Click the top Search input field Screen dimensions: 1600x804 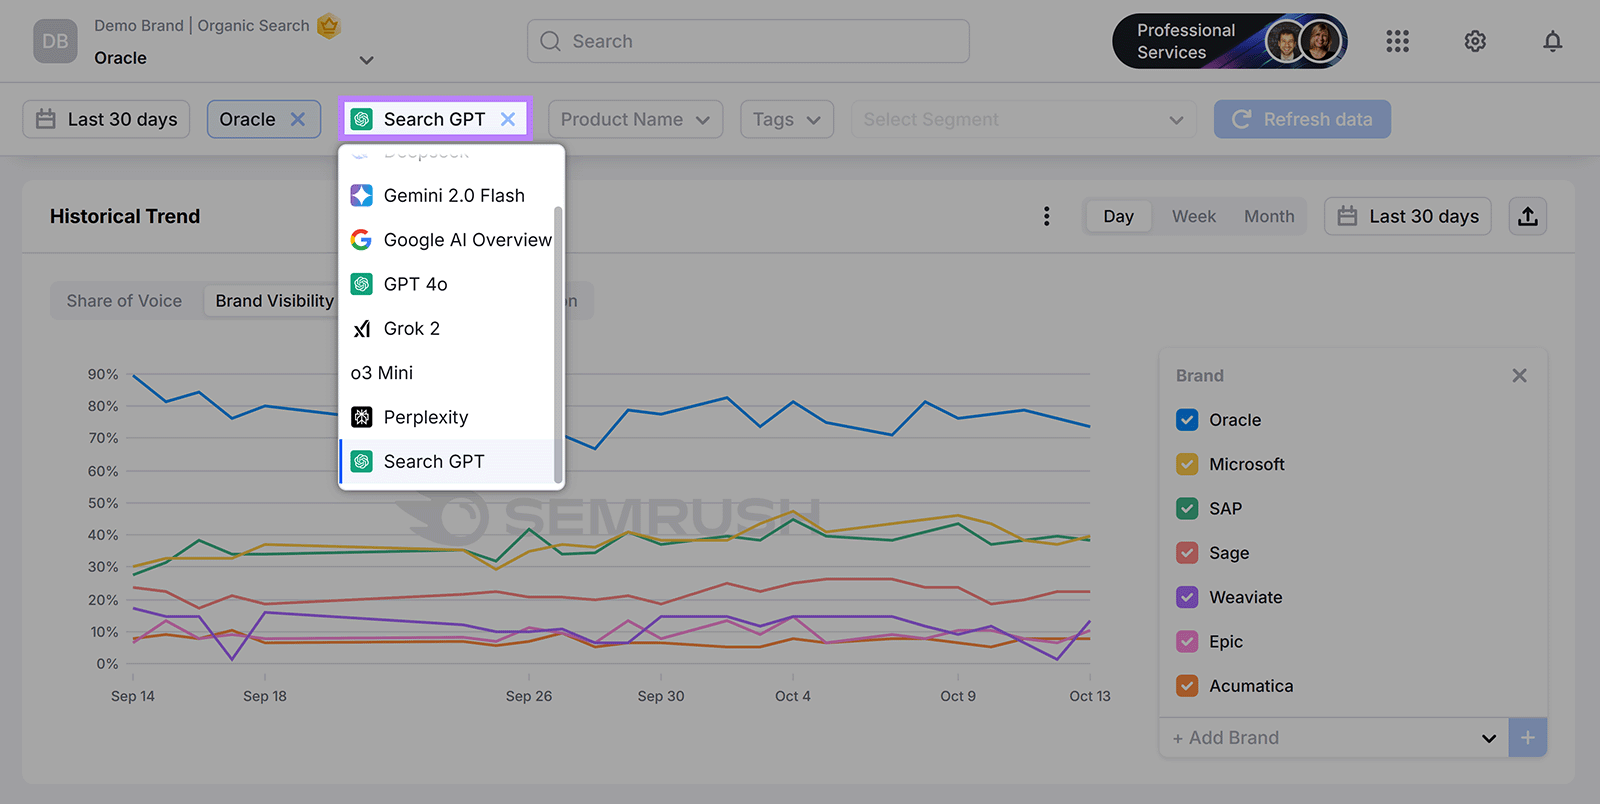click(748, 41)
